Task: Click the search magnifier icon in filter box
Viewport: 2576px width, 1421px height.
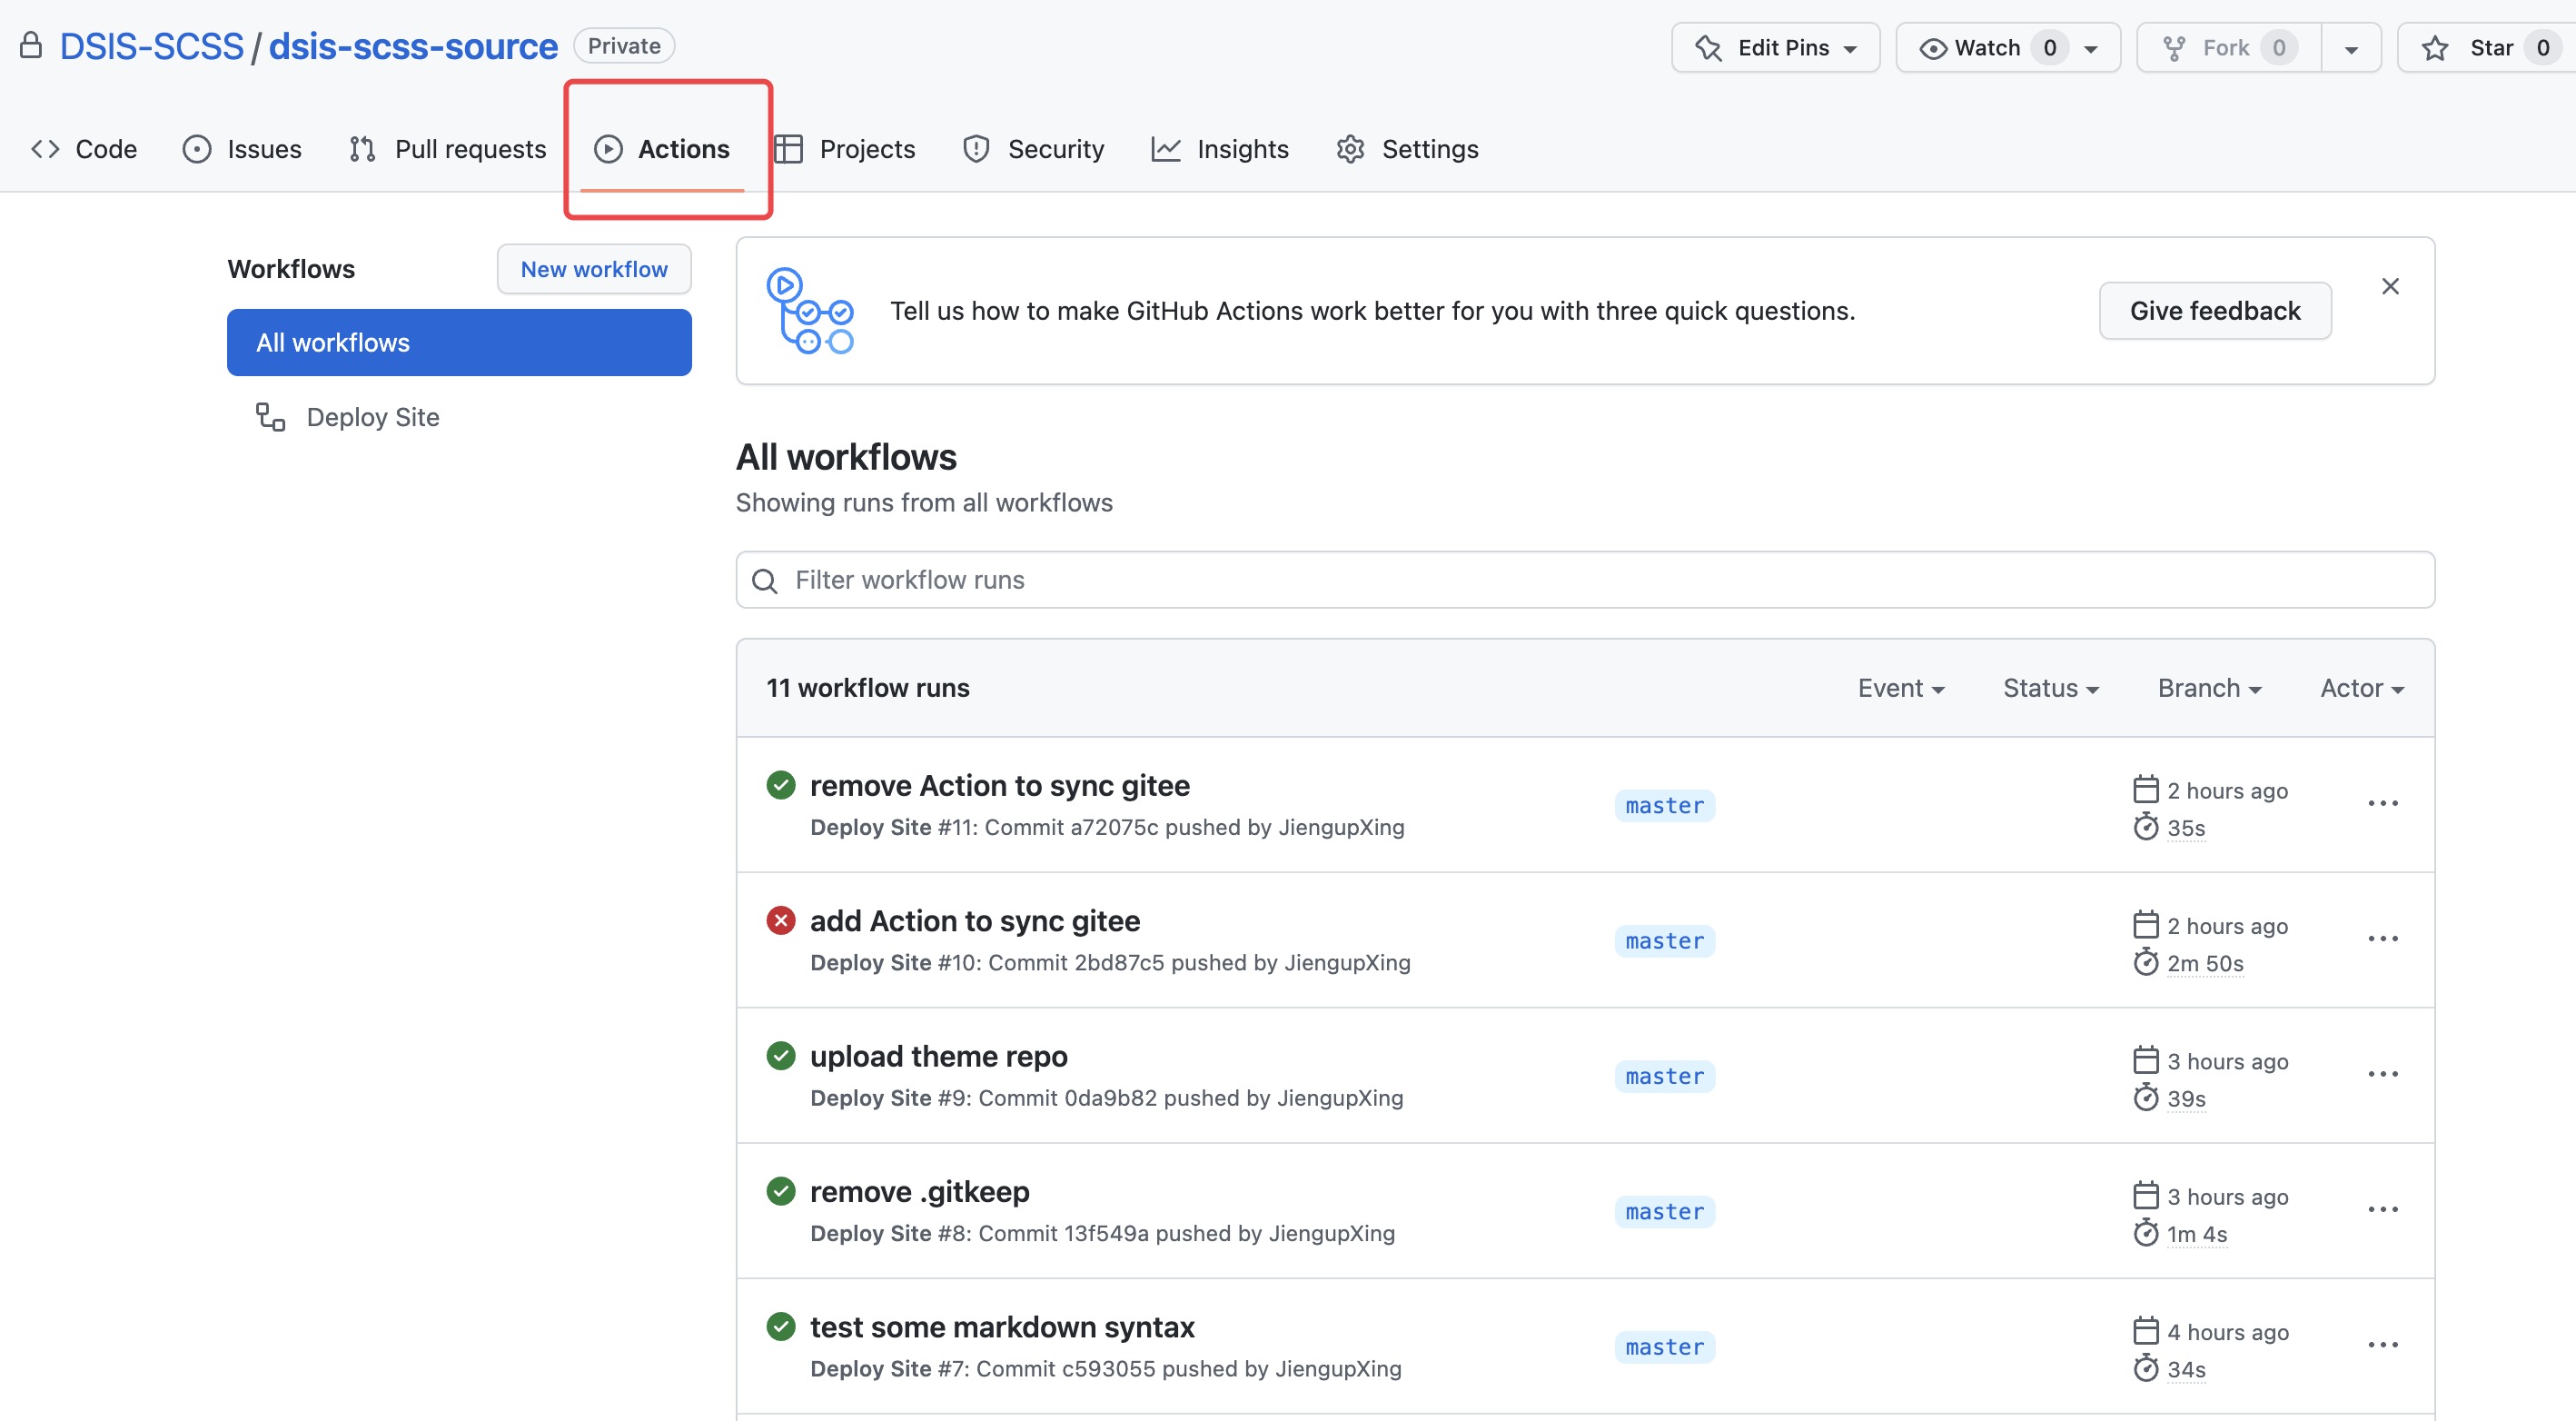Action: tap(765, 581)
